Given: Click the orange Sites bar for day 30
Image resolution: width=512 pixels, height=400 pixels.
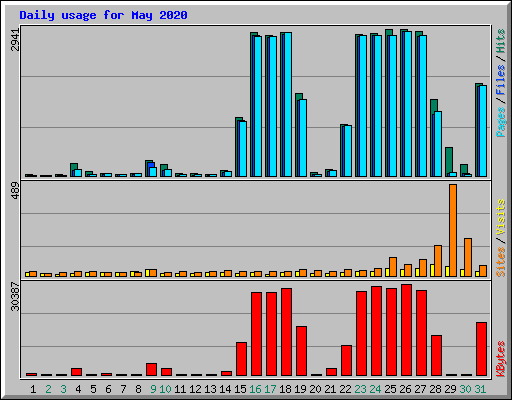Looking at the screenshot, I should pos(468,257).
